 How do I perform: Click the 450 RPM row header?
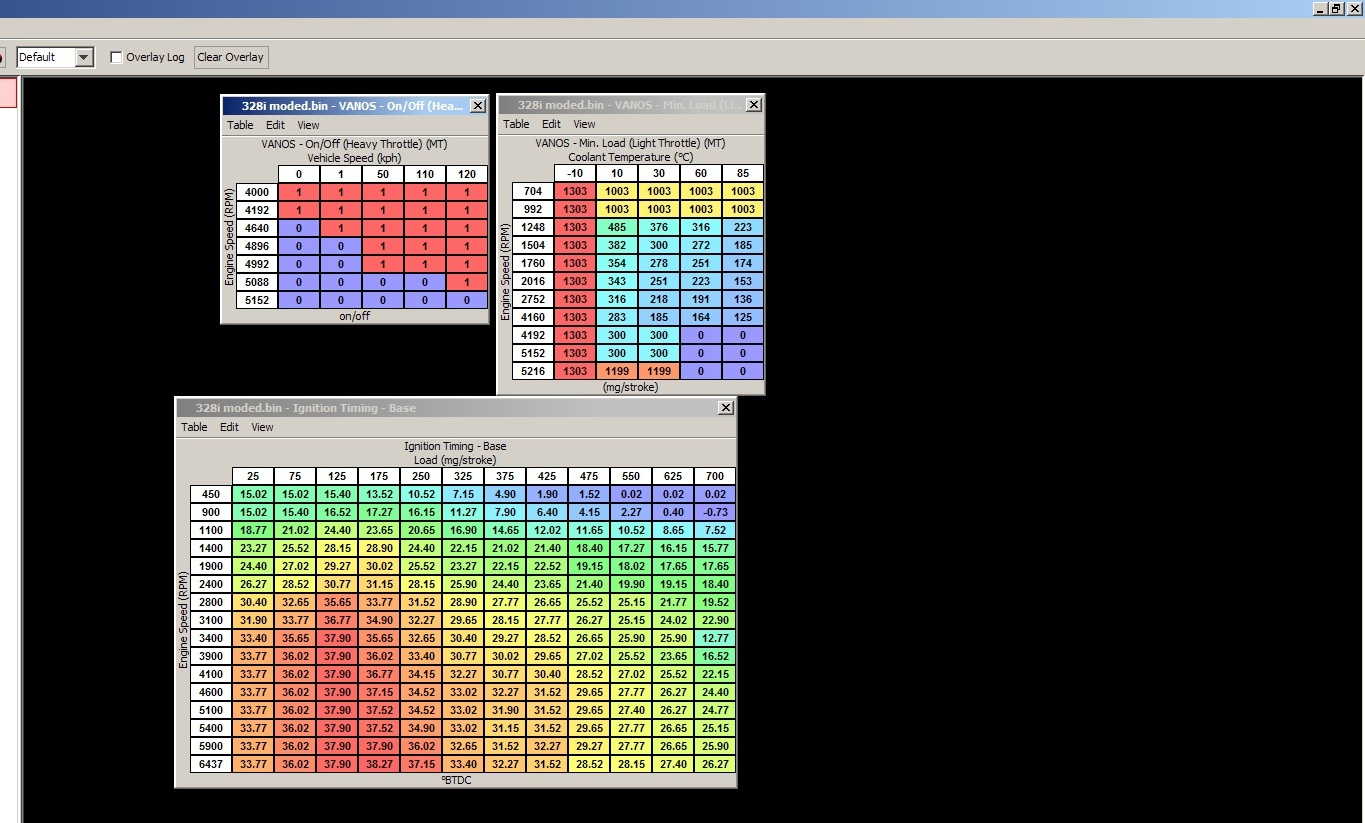point(211,494)
